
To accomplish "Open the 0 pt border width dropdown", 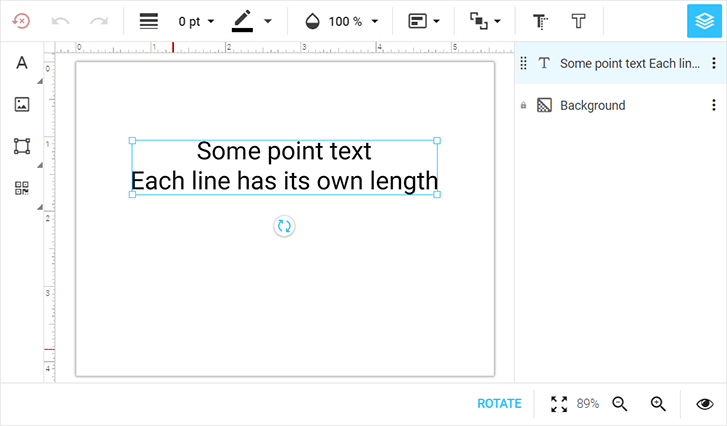I will tap(196, 21).
